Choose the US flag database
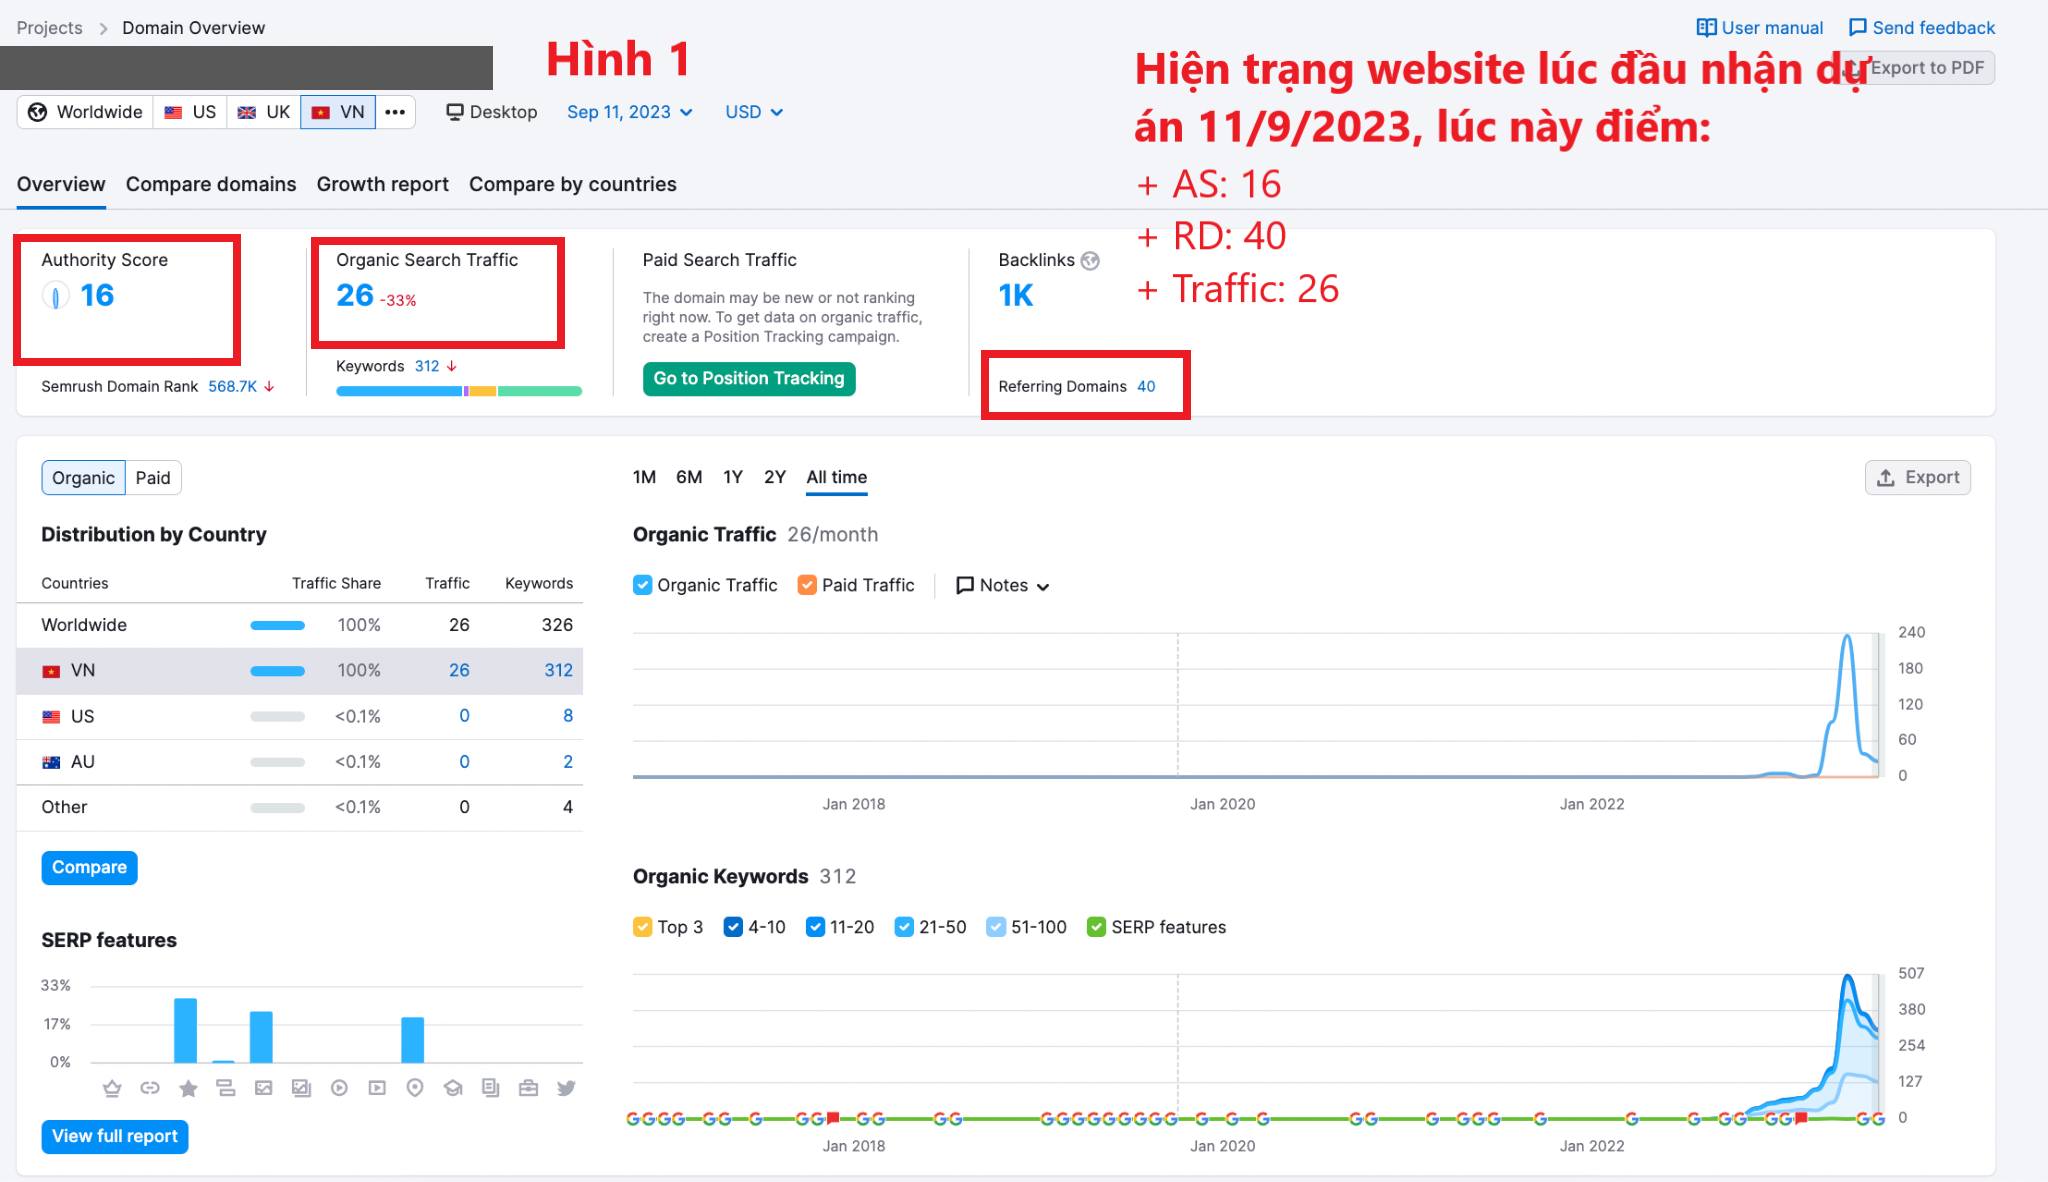2048x1182 pixels. click(190, 112)
